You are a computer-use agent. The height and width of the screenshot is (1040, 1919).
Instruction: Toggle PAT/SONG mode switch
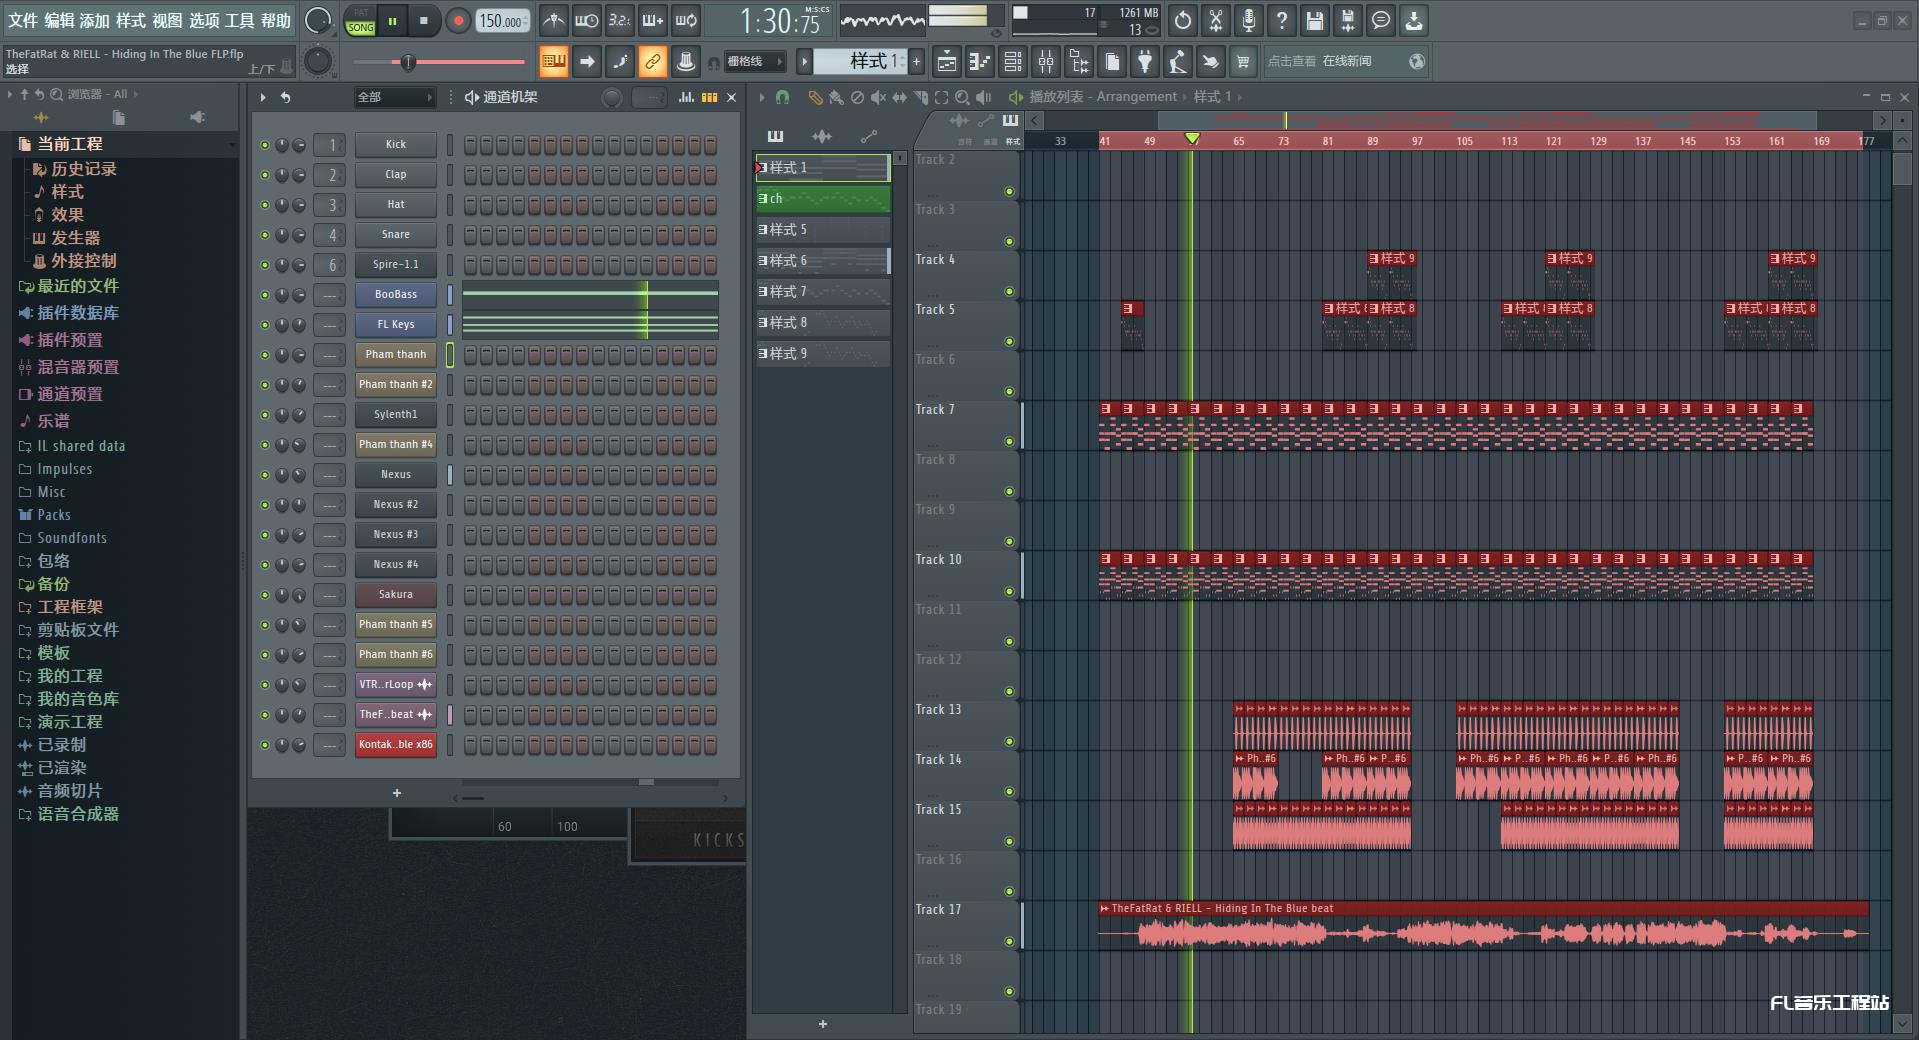click(x=360, y=21)
